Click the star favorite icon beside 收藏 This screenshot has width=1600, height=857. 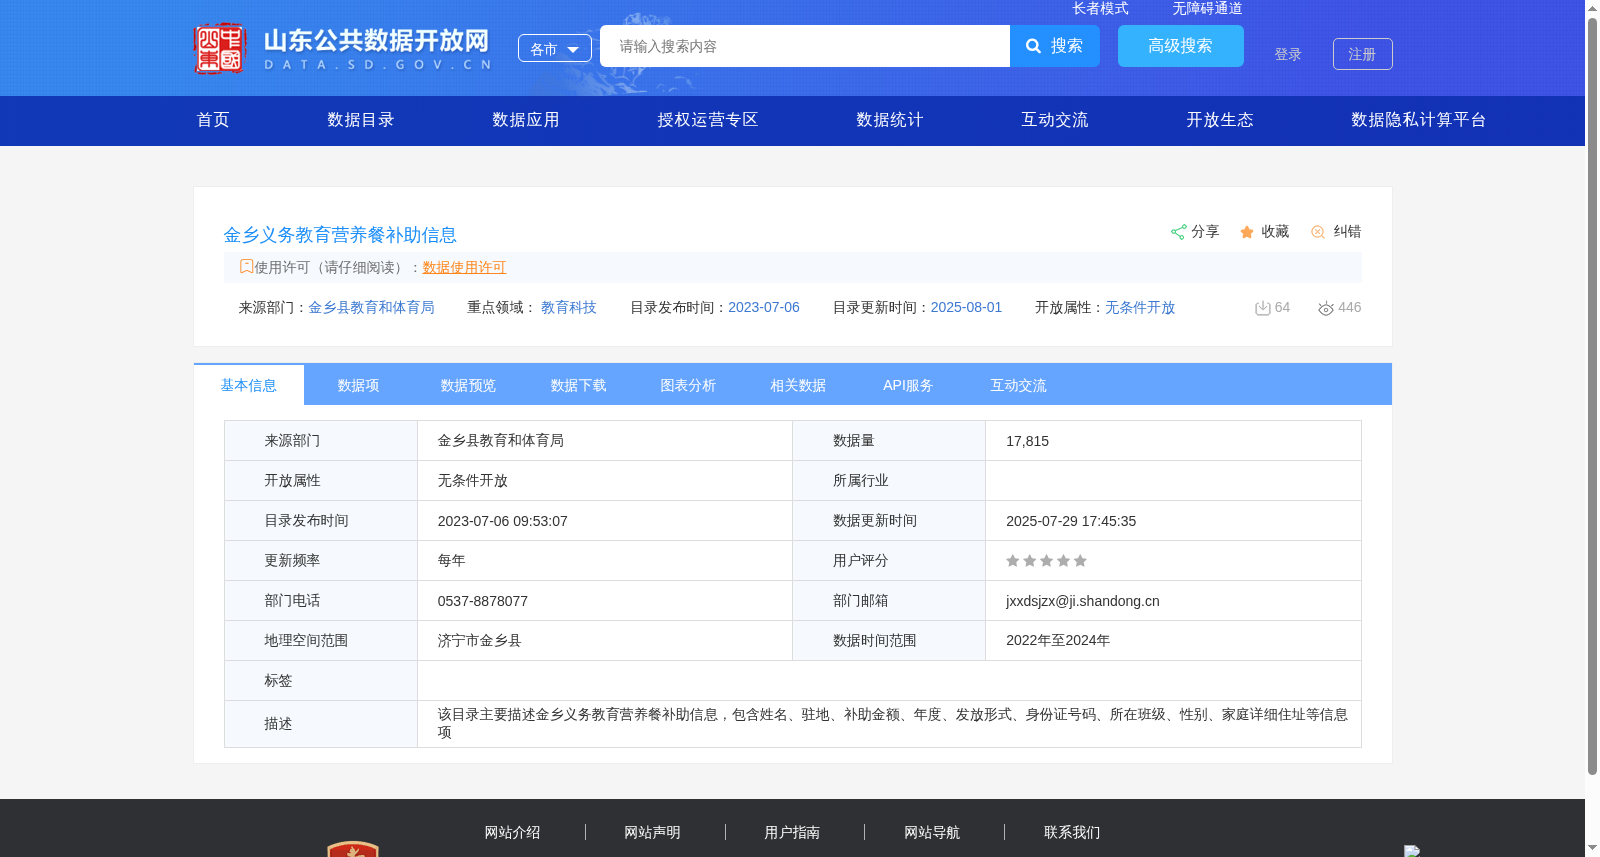point(1247,232)
